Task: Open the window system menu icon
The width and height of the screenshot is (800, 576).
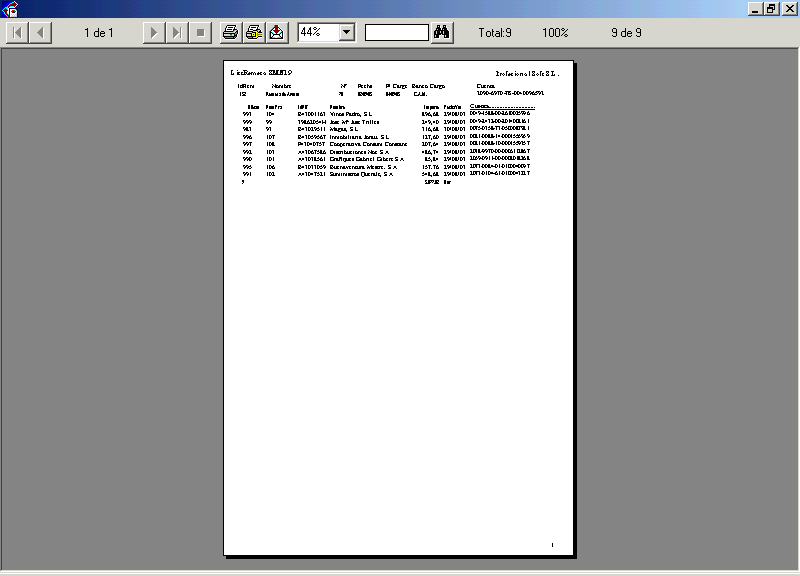Action: point(10,8)
